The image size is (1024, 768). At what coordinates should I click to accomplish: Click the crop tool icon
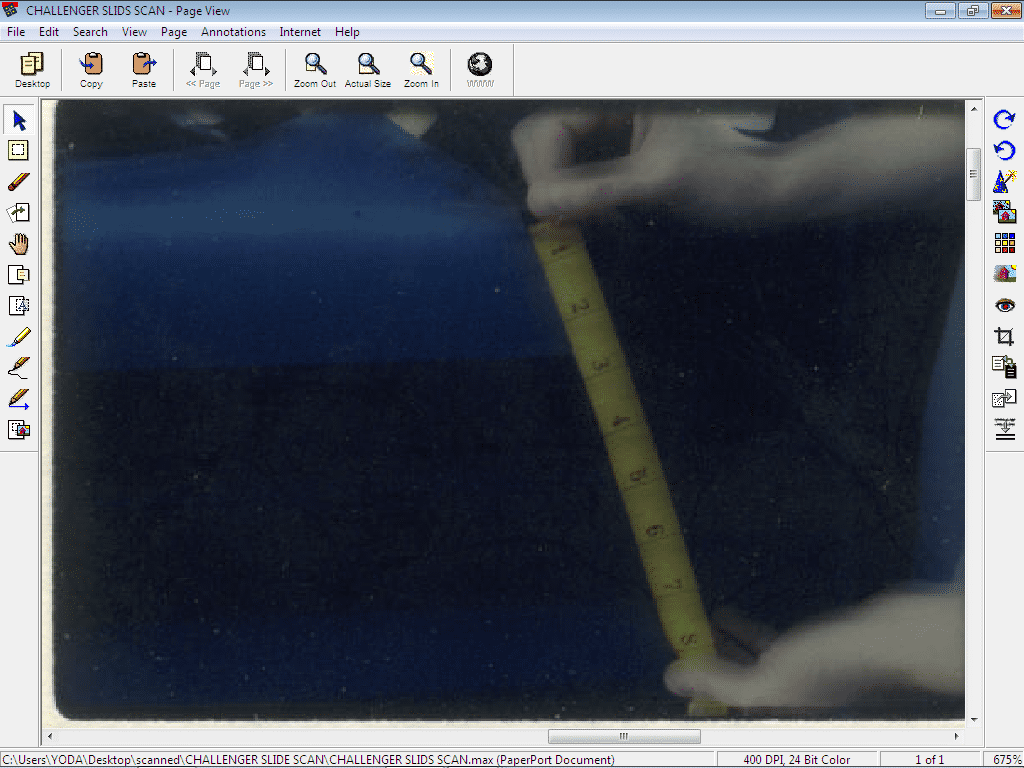pyautogui.click(x=1004, y=337)
